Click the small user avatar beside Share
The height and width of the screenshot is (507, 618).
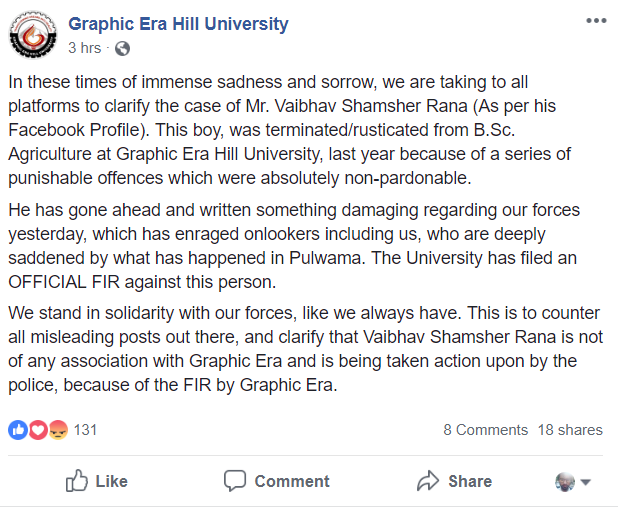point(565,482)
